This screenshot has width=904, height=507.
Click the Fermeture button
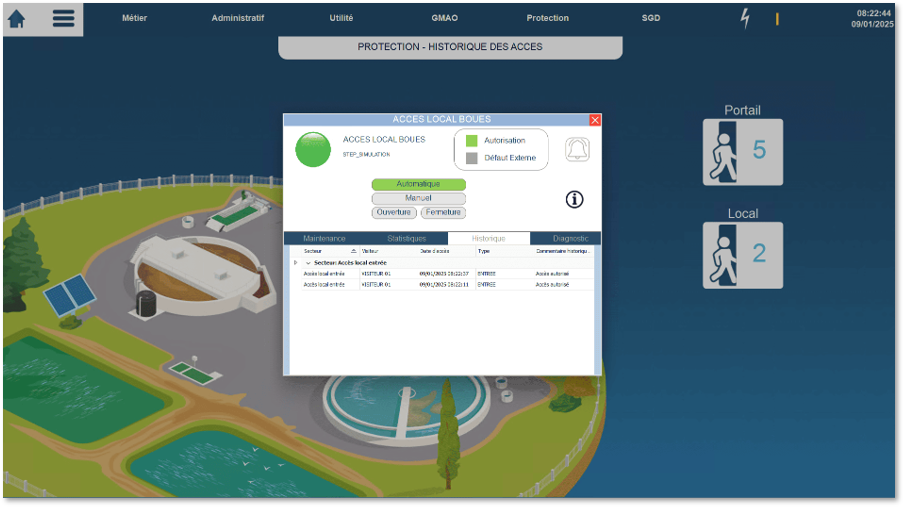(443, 212)
